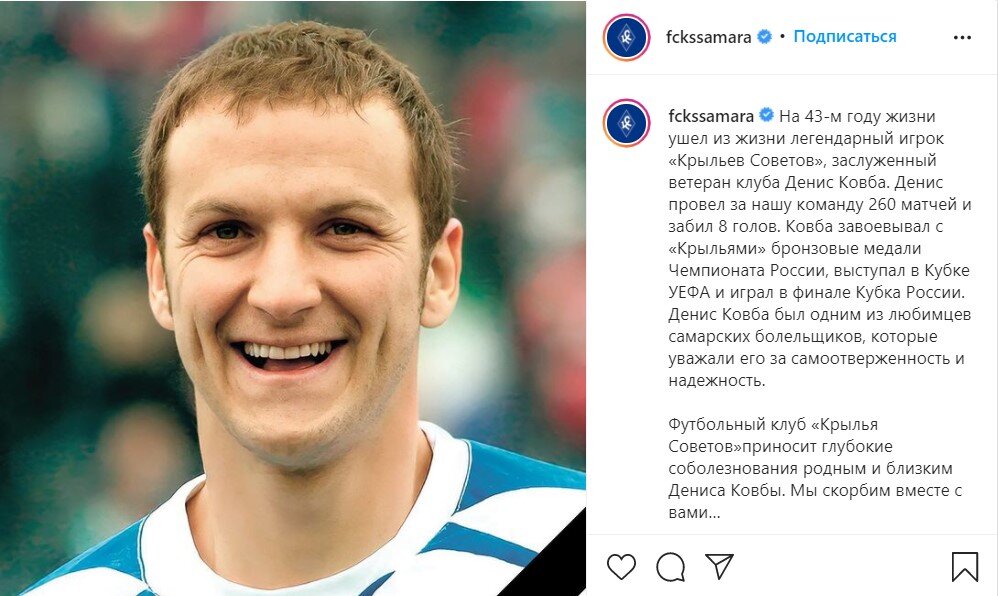Click the verified badge in the post header

tap(764, 37)
